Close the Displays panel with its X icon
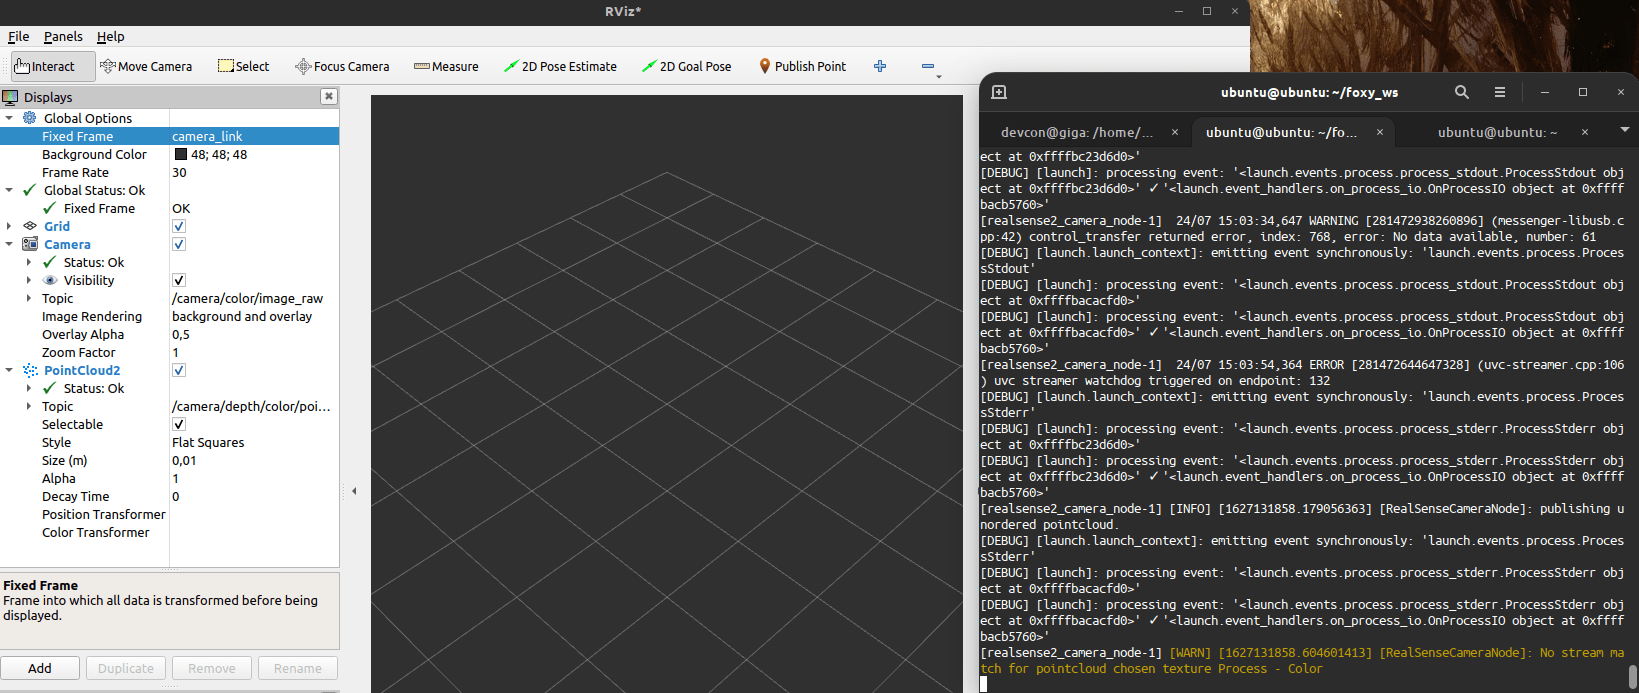Screen dimensions: 1639x693 pos(328,96)
